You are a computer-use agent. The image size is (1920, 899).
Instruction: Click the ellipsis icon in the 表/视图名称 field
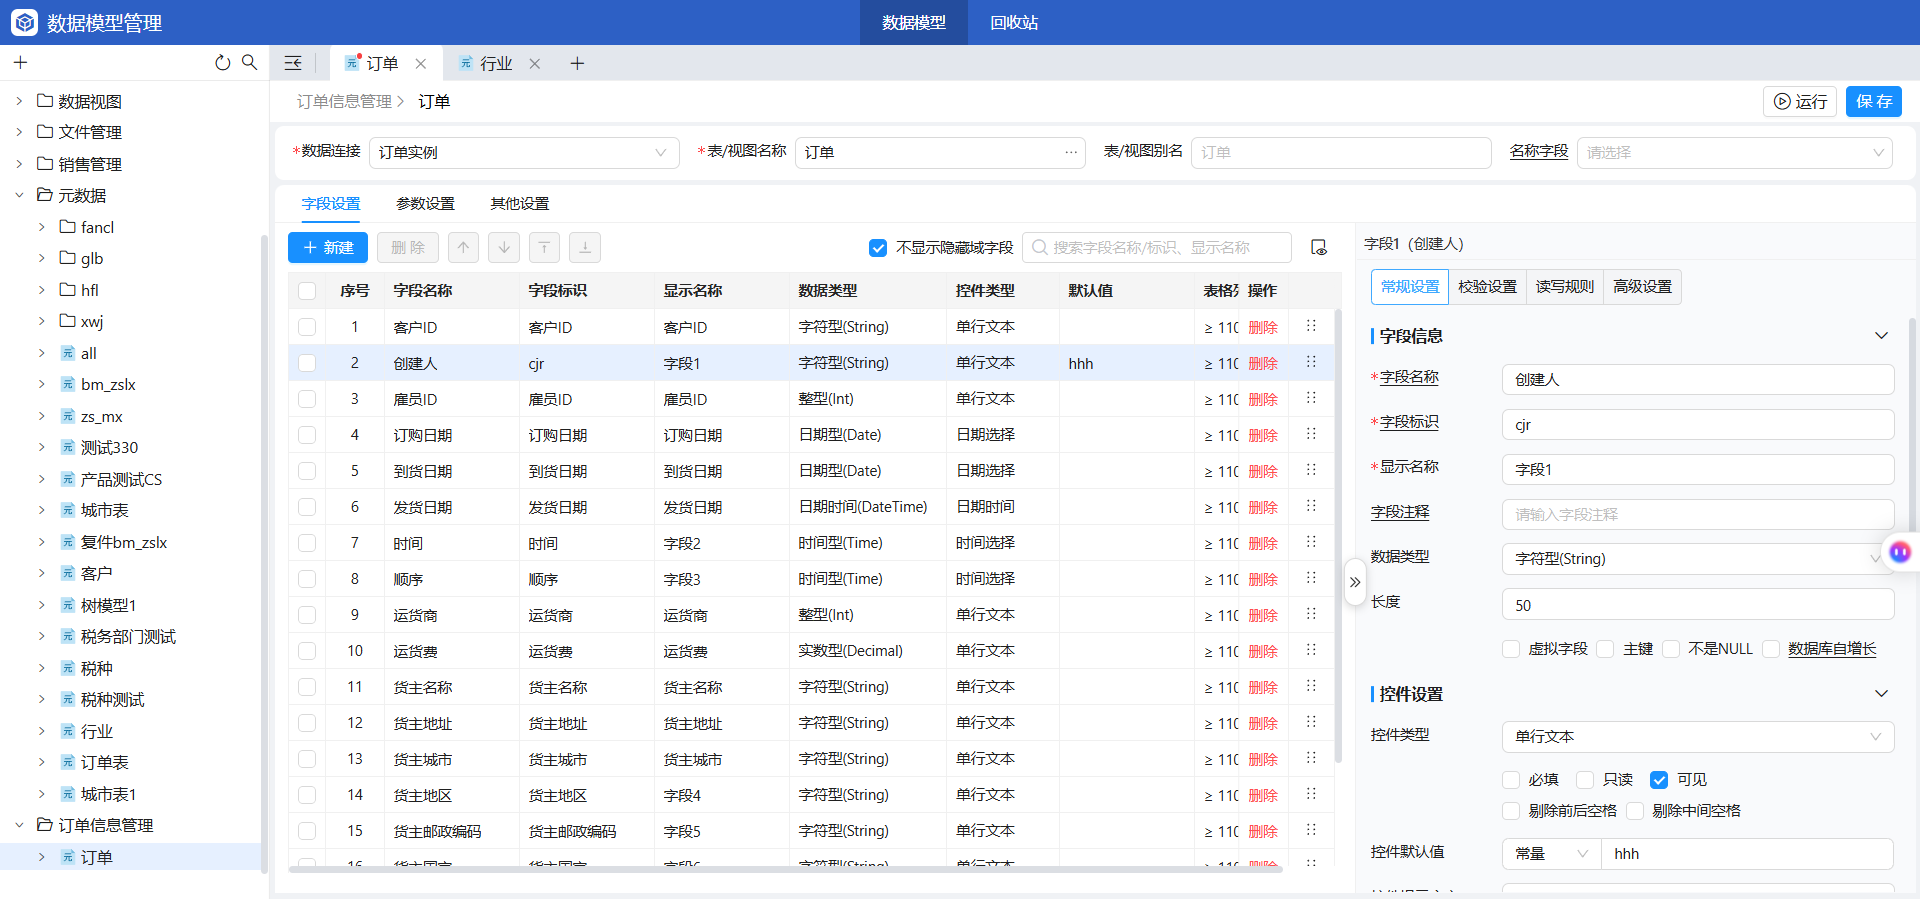[1071, 152]
